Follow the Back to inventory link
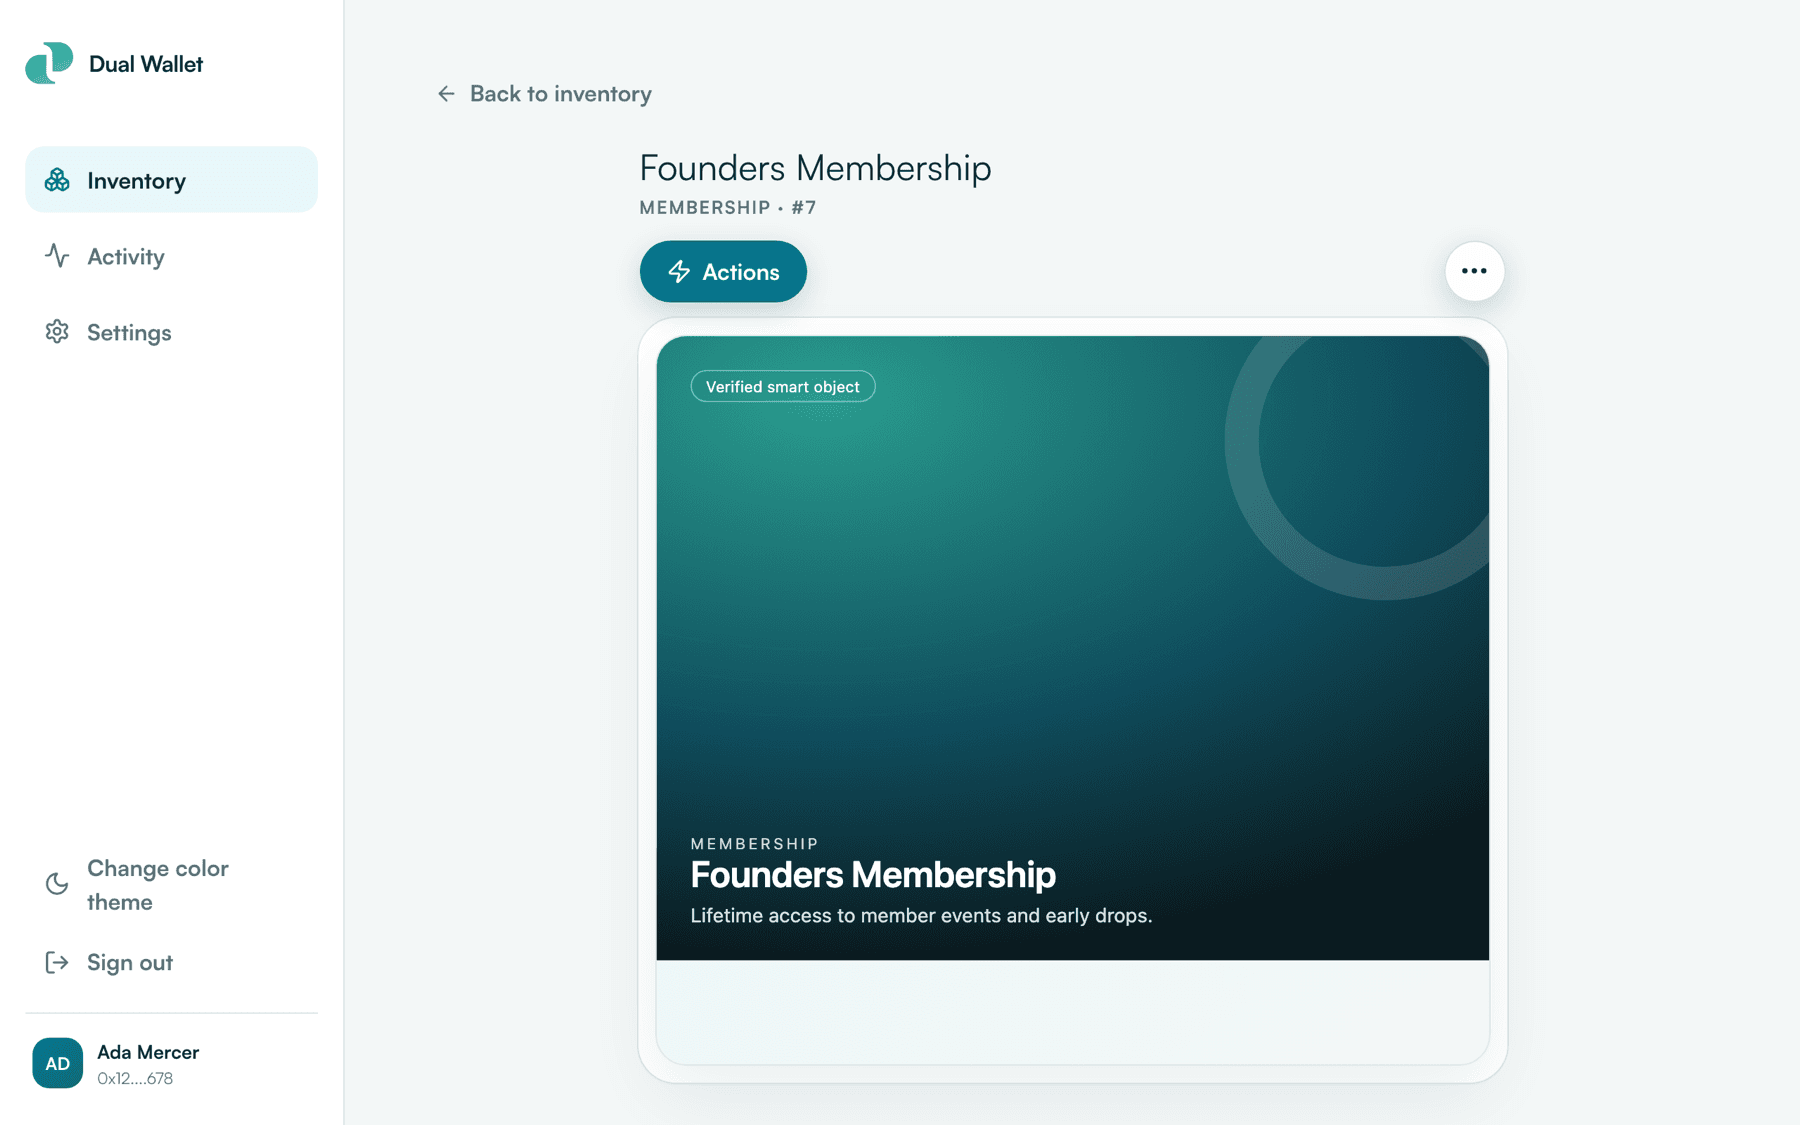1800x1125 pixels. (x=544, y=94)
